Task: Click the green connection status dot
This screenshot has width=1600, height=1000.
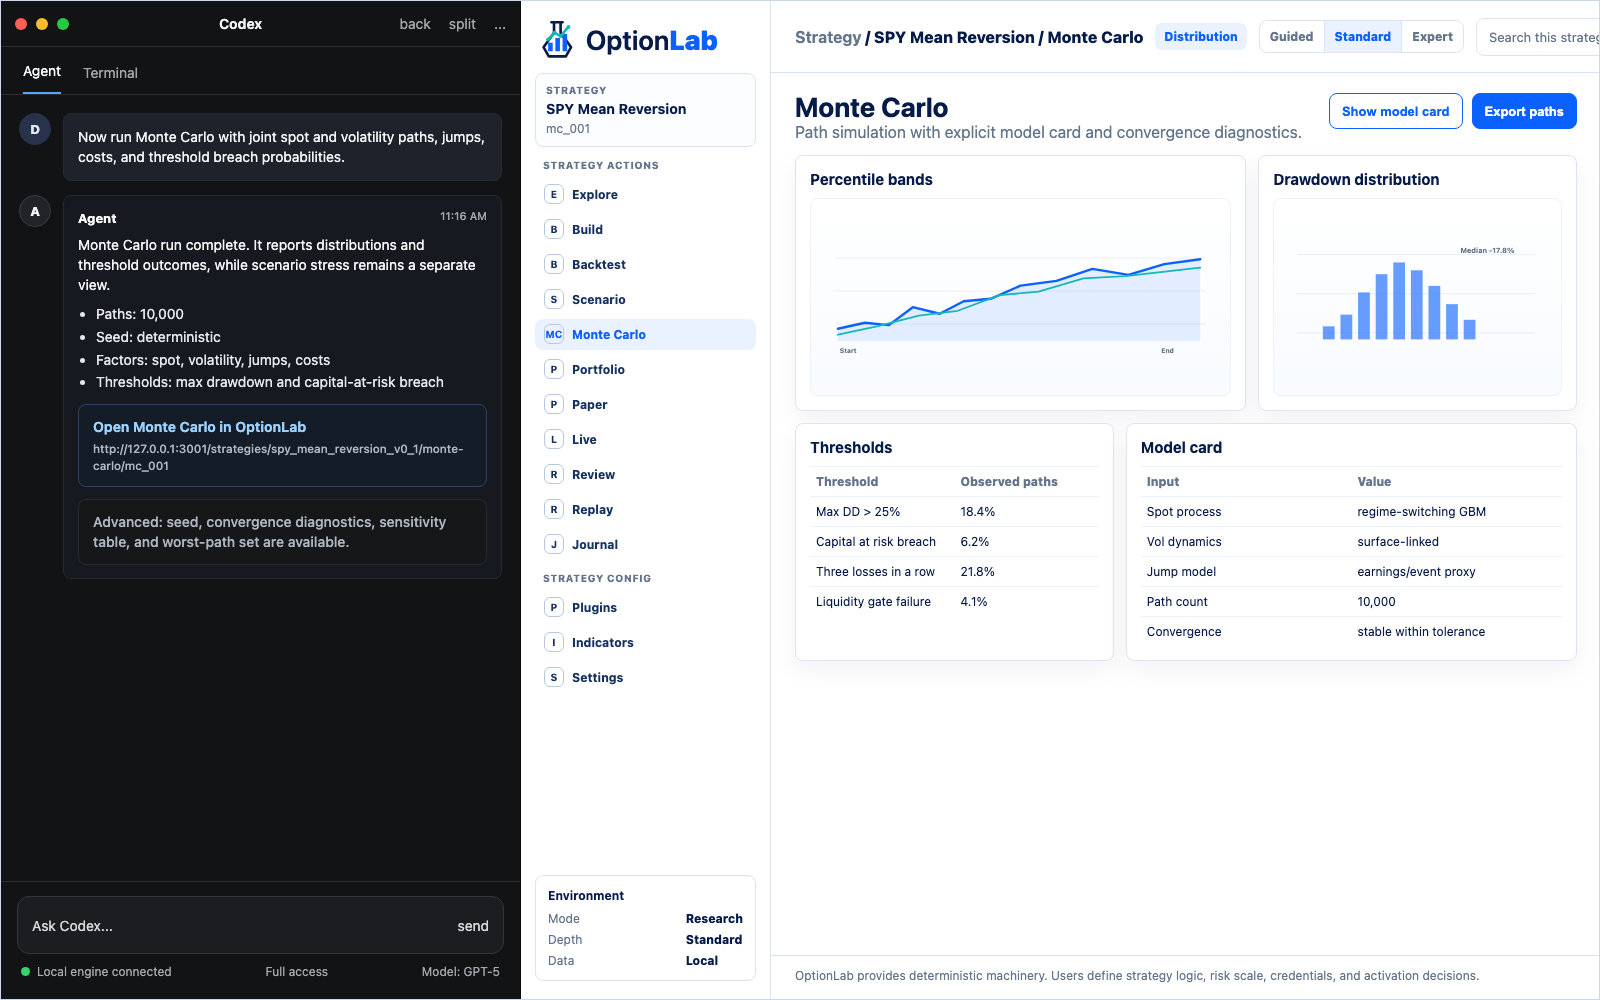Action: [26, 972]
